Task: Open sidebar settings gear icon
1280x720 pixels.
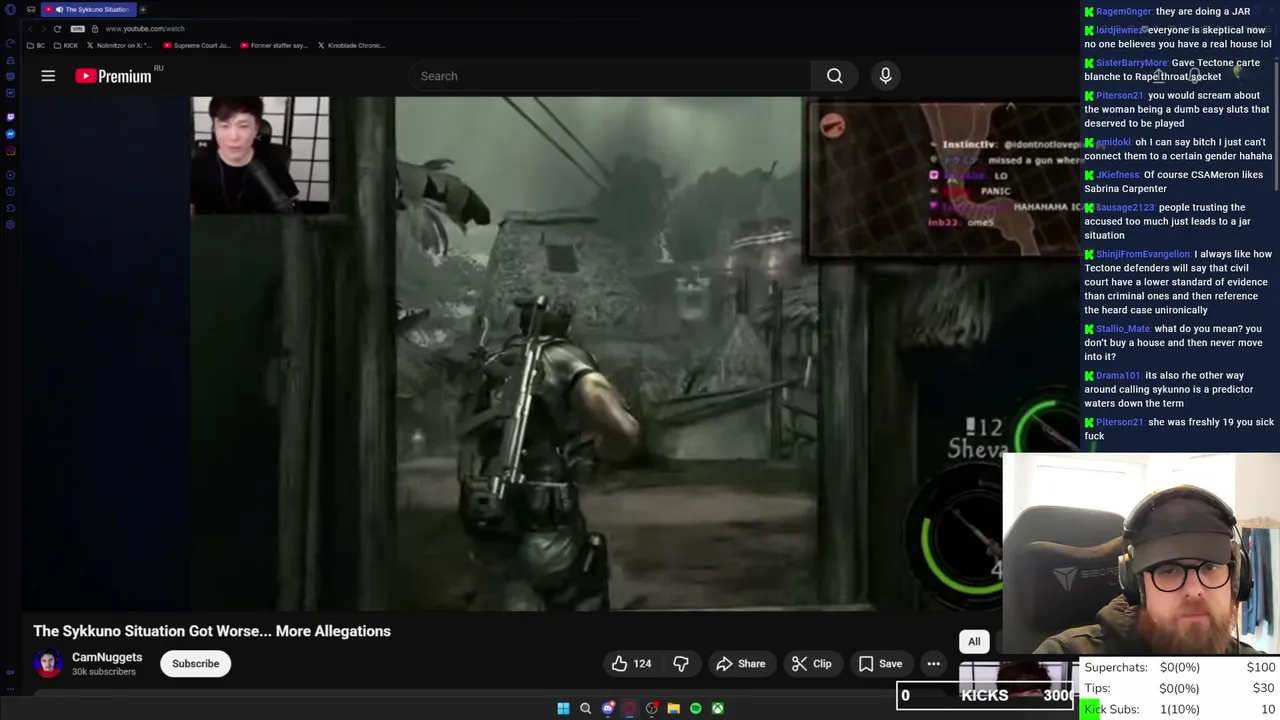Action: click(10, 224)
